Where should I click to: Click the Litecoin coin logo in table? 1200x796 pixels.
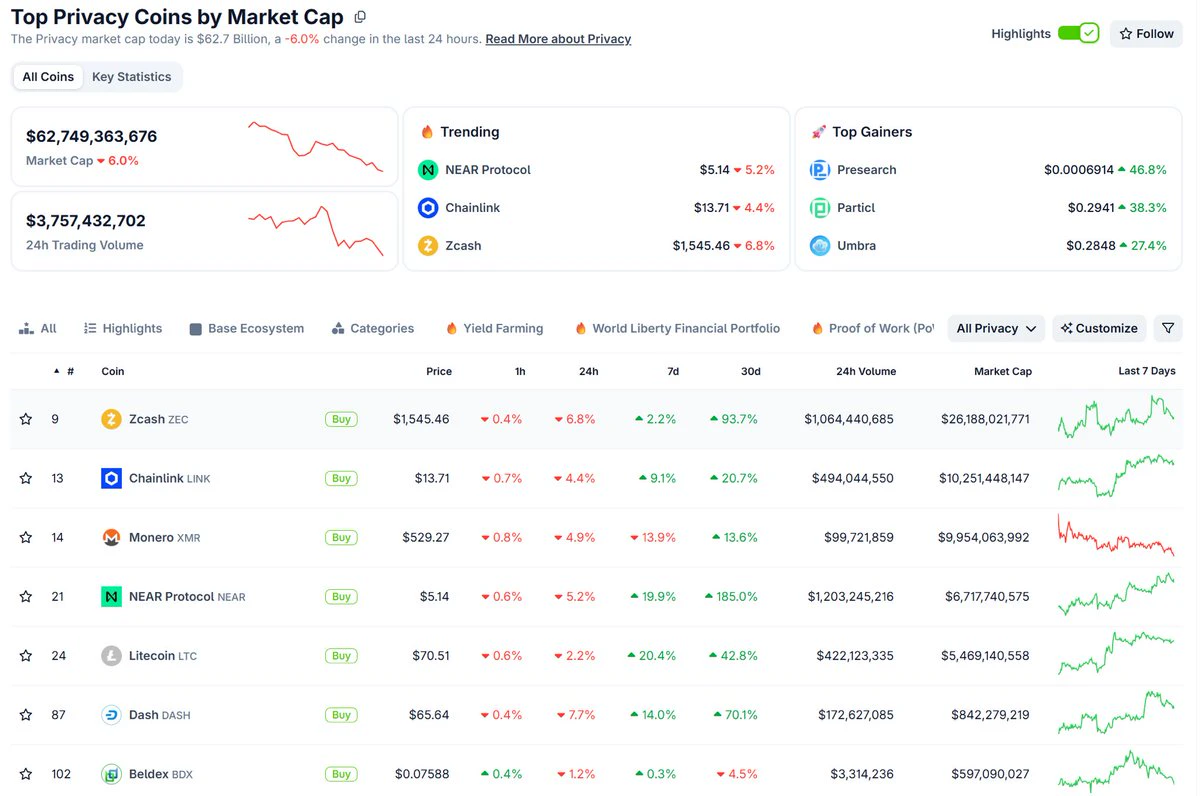[x=111, y=655]
